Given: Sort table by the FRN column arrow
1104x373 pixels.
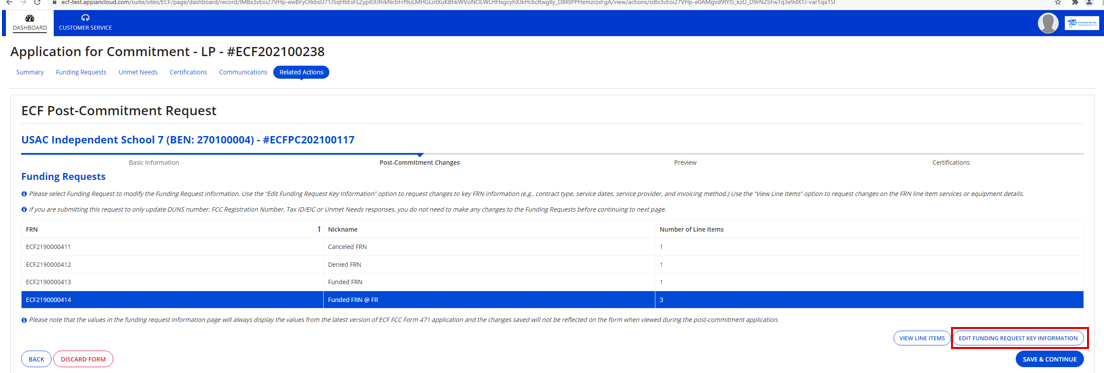Looking at the screenshot, I should coord(319,229).
